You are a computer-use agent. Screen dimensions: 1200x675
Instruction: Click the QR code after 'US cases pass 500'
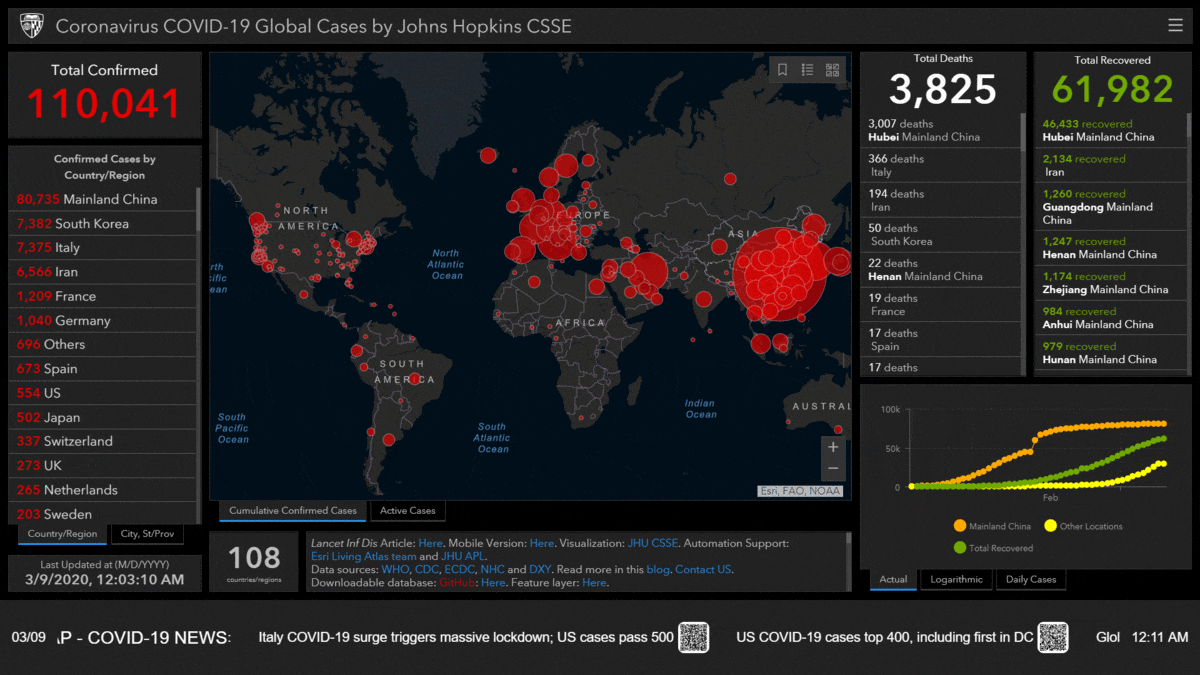(694, 637)
